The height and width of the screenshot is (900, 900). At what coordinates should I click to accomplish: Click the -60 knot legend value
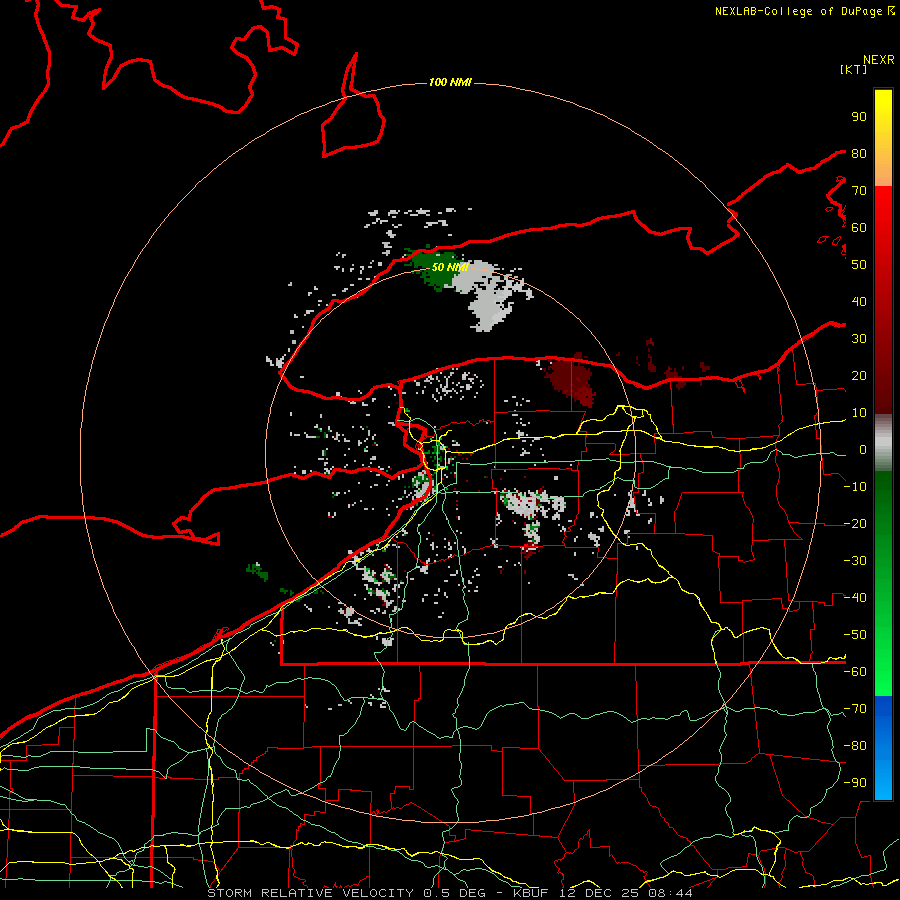click(x=855, y=672)
